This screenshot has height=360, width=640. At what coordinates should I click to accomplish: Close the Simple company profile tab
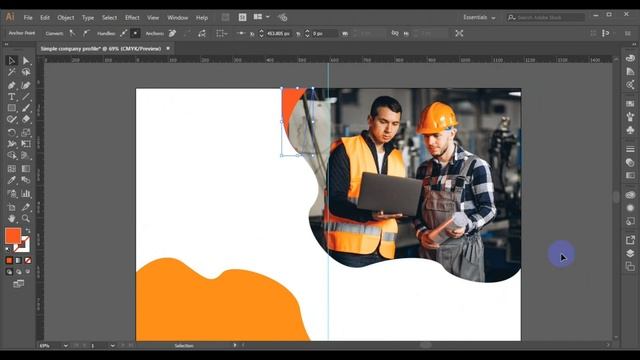click(168, 48)
